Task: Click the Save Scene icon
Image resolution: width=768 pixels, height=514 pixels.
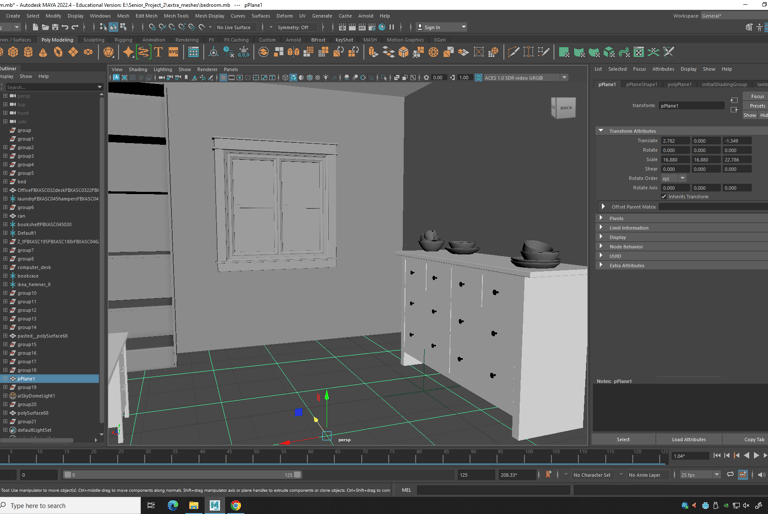Action: (x=55, y=27)
